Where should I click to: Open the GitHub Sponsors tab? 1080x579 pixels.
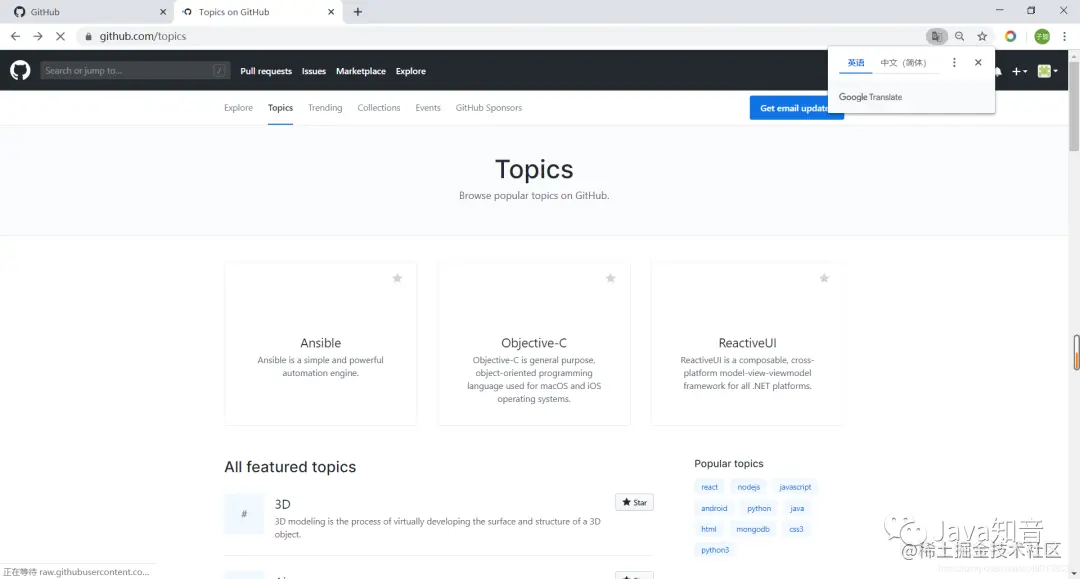(488, 108)
